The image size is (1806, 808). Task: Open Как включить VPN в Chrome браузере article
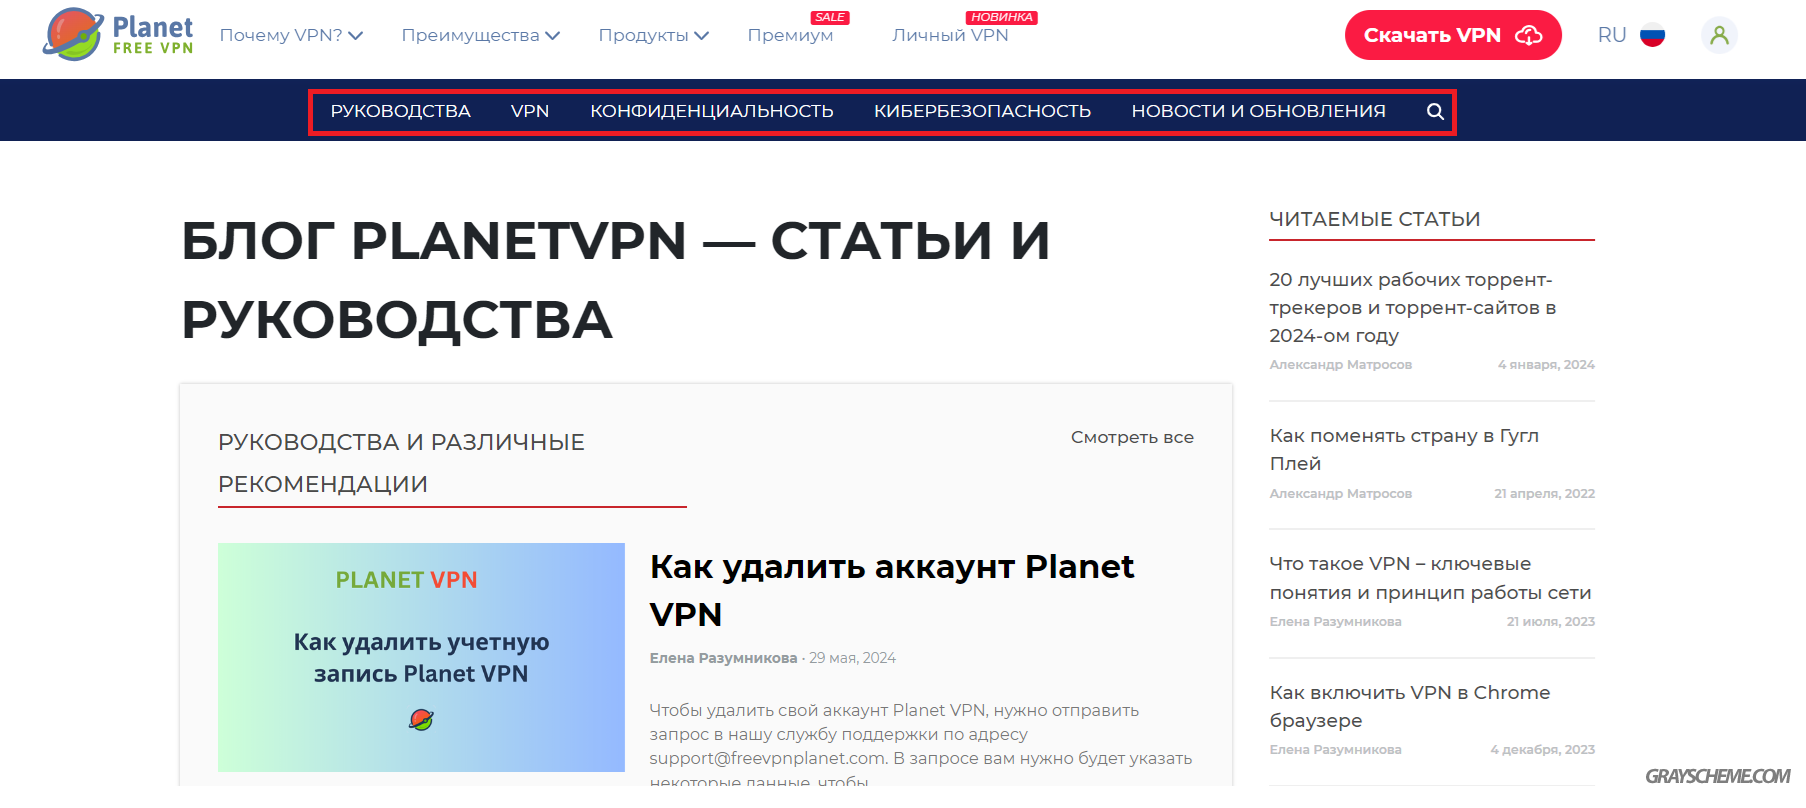click(x=1410, y=706)
